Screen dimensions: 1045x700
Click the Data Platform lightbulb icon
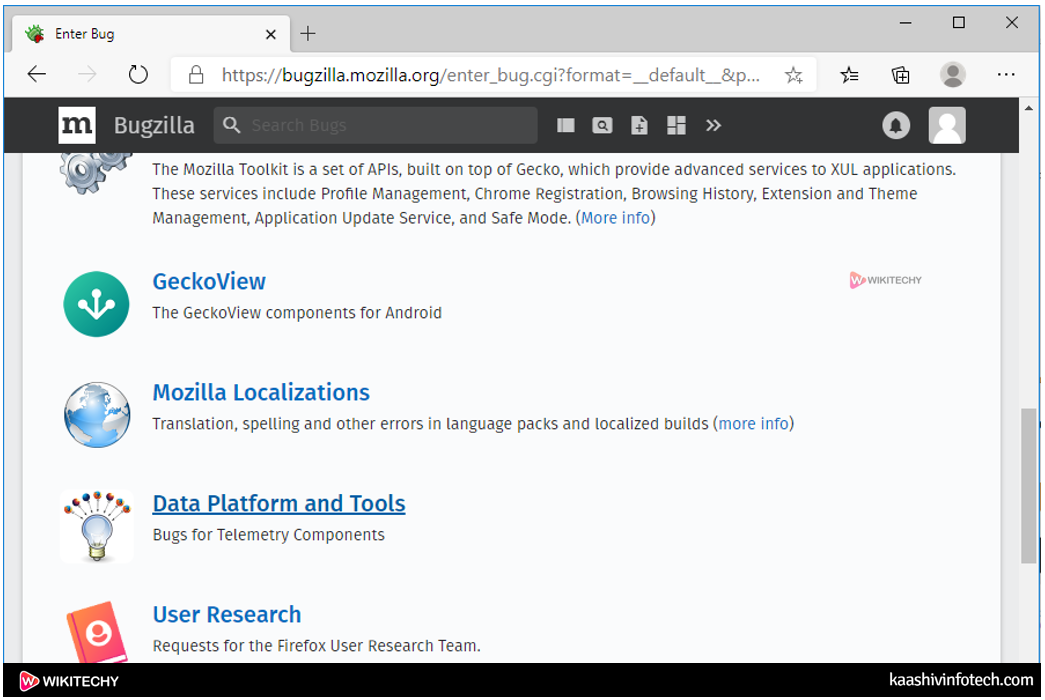coord(97,525)
